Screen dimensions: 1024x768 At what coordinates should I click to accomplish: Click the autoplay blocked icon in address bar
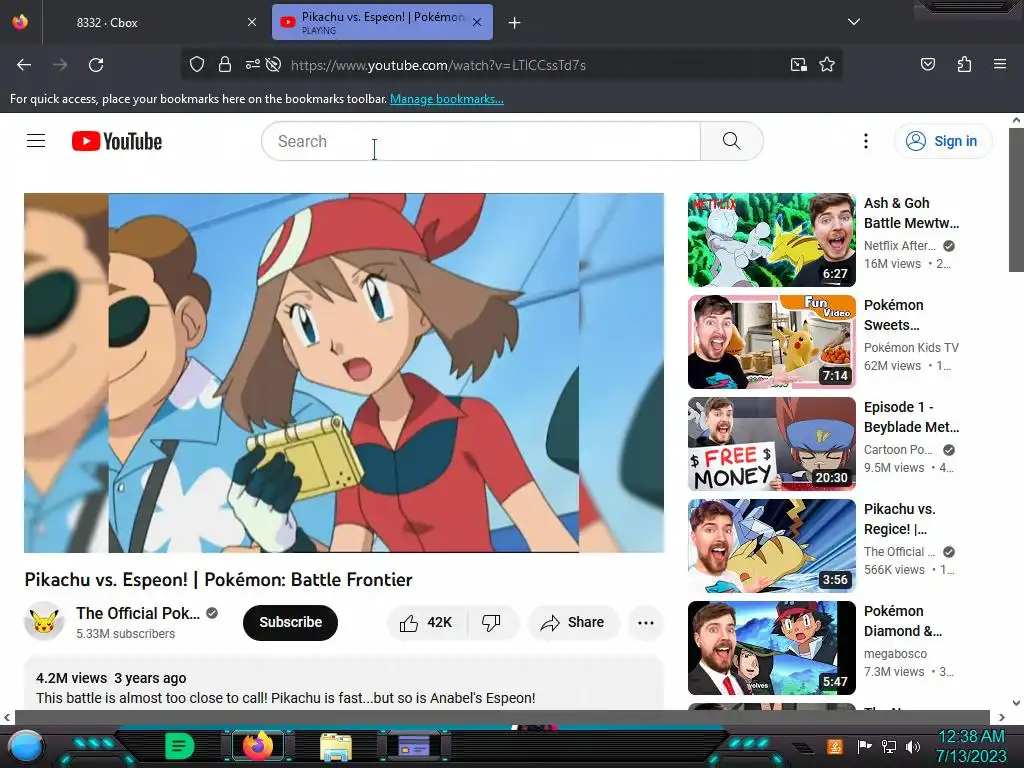(274, 65)
